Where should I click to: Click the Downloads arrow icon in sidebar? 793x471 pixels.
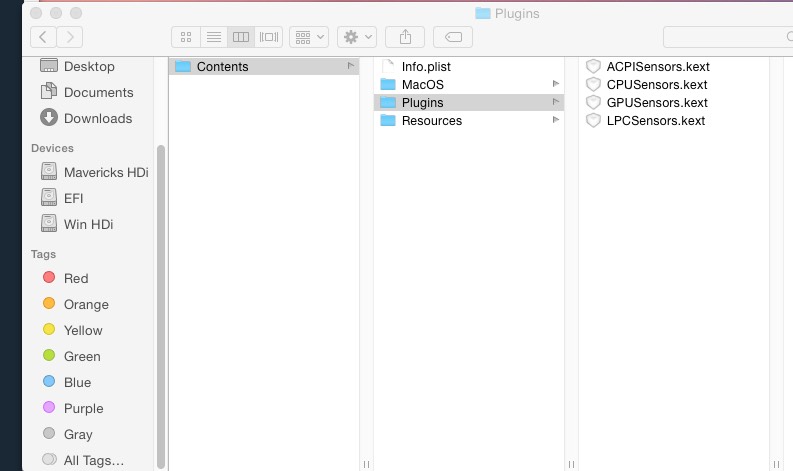(49, 117)
